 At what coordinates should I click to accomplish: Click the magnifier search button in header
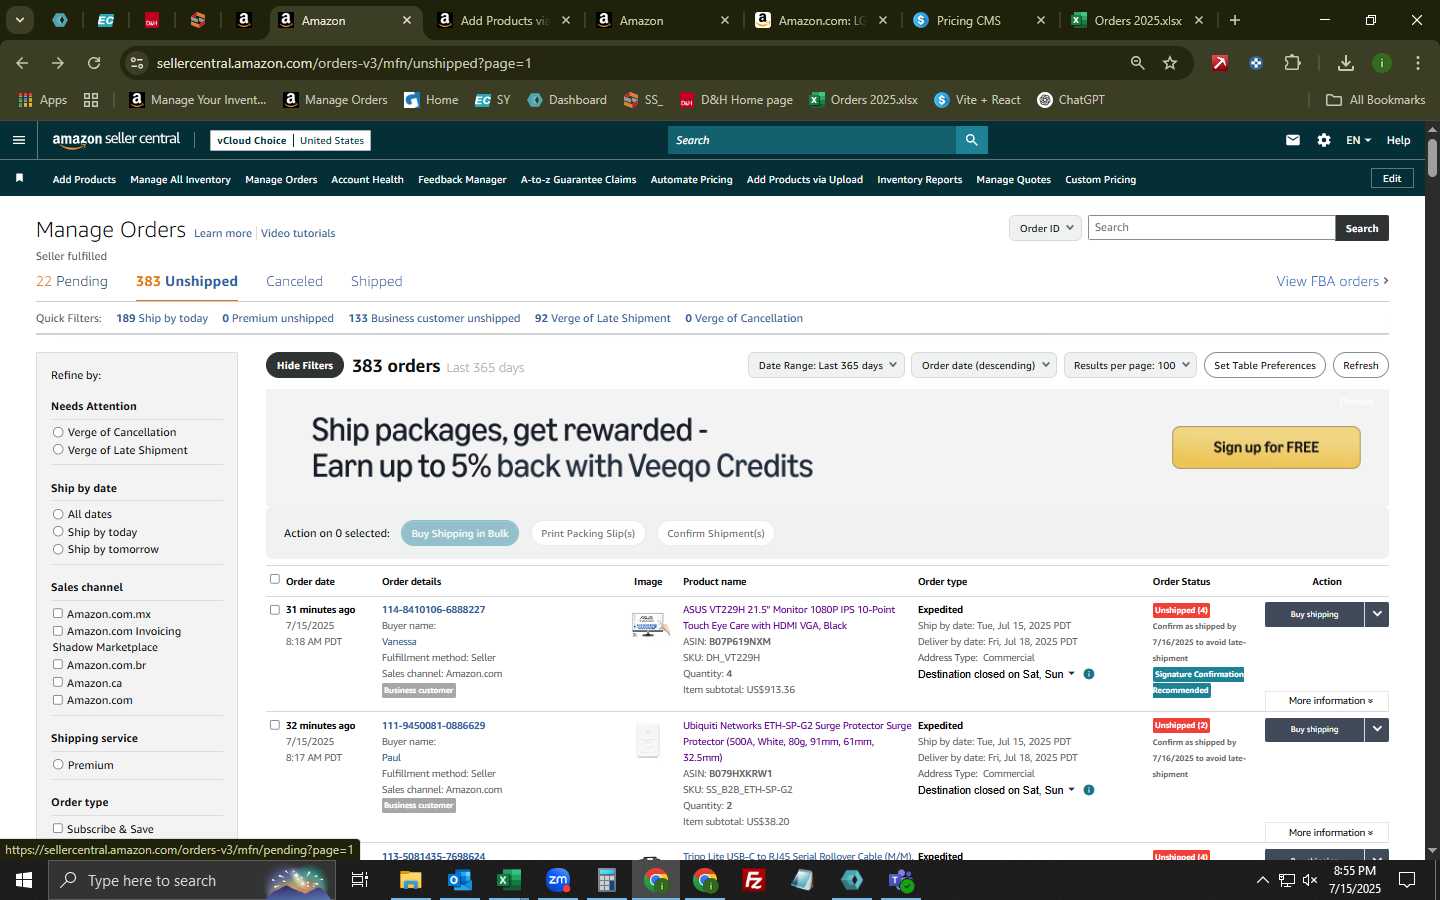971,140
